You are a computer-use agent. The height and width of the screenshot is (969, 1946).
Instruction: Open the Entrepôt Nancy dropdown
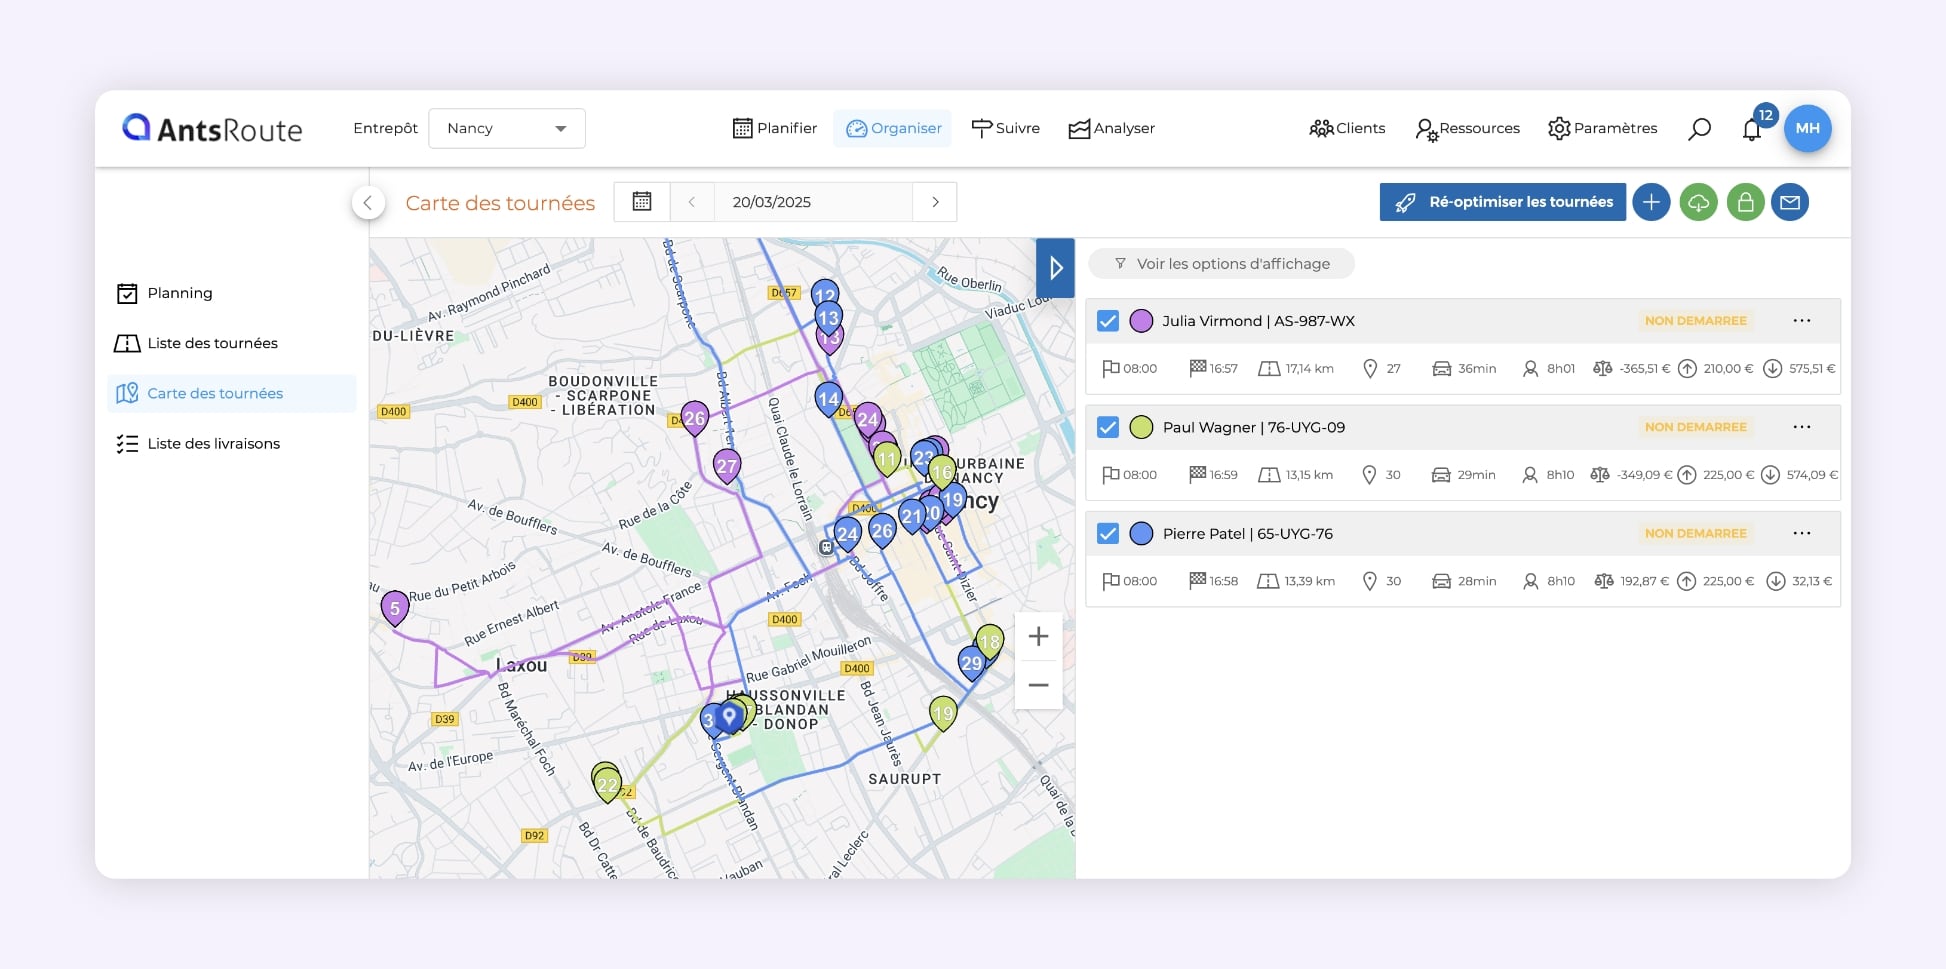(507, 129)
